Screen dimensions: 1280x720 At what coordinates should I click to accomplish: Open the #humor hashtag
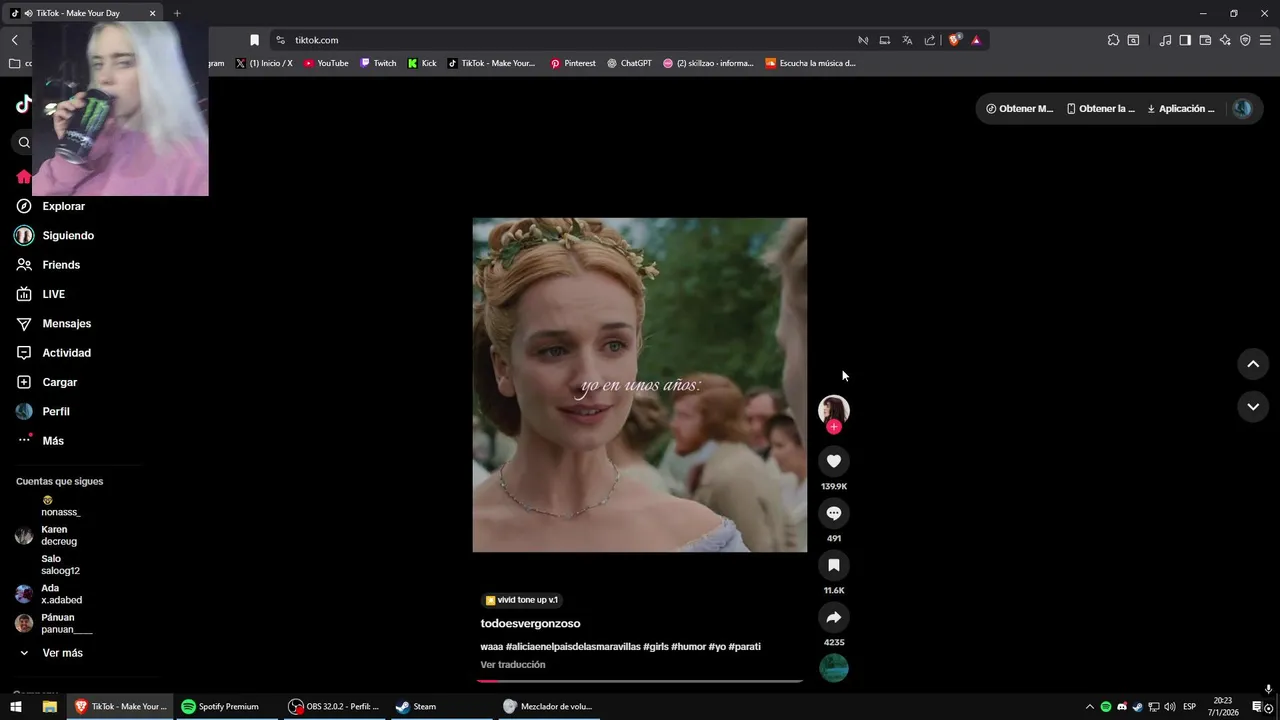point(688,647)
